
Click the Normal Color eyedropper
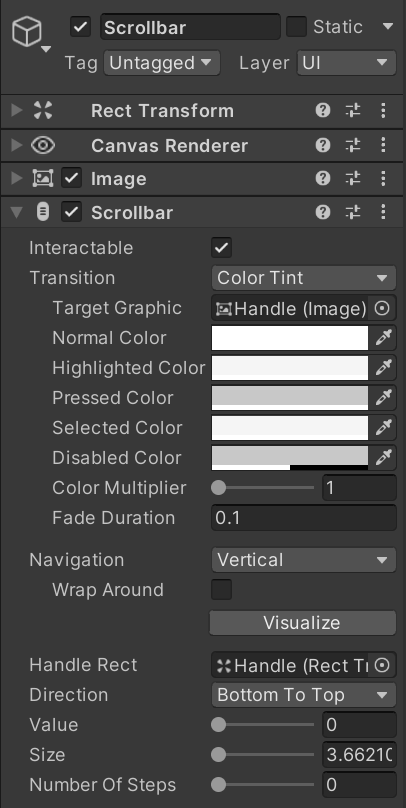[383, 338]
